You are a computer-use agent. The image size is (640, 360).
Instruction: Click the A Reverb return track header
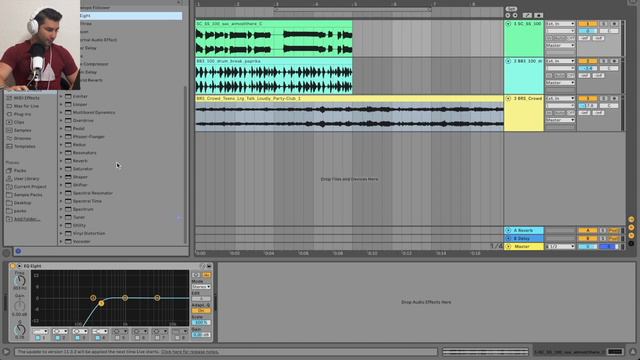(524, 231)
